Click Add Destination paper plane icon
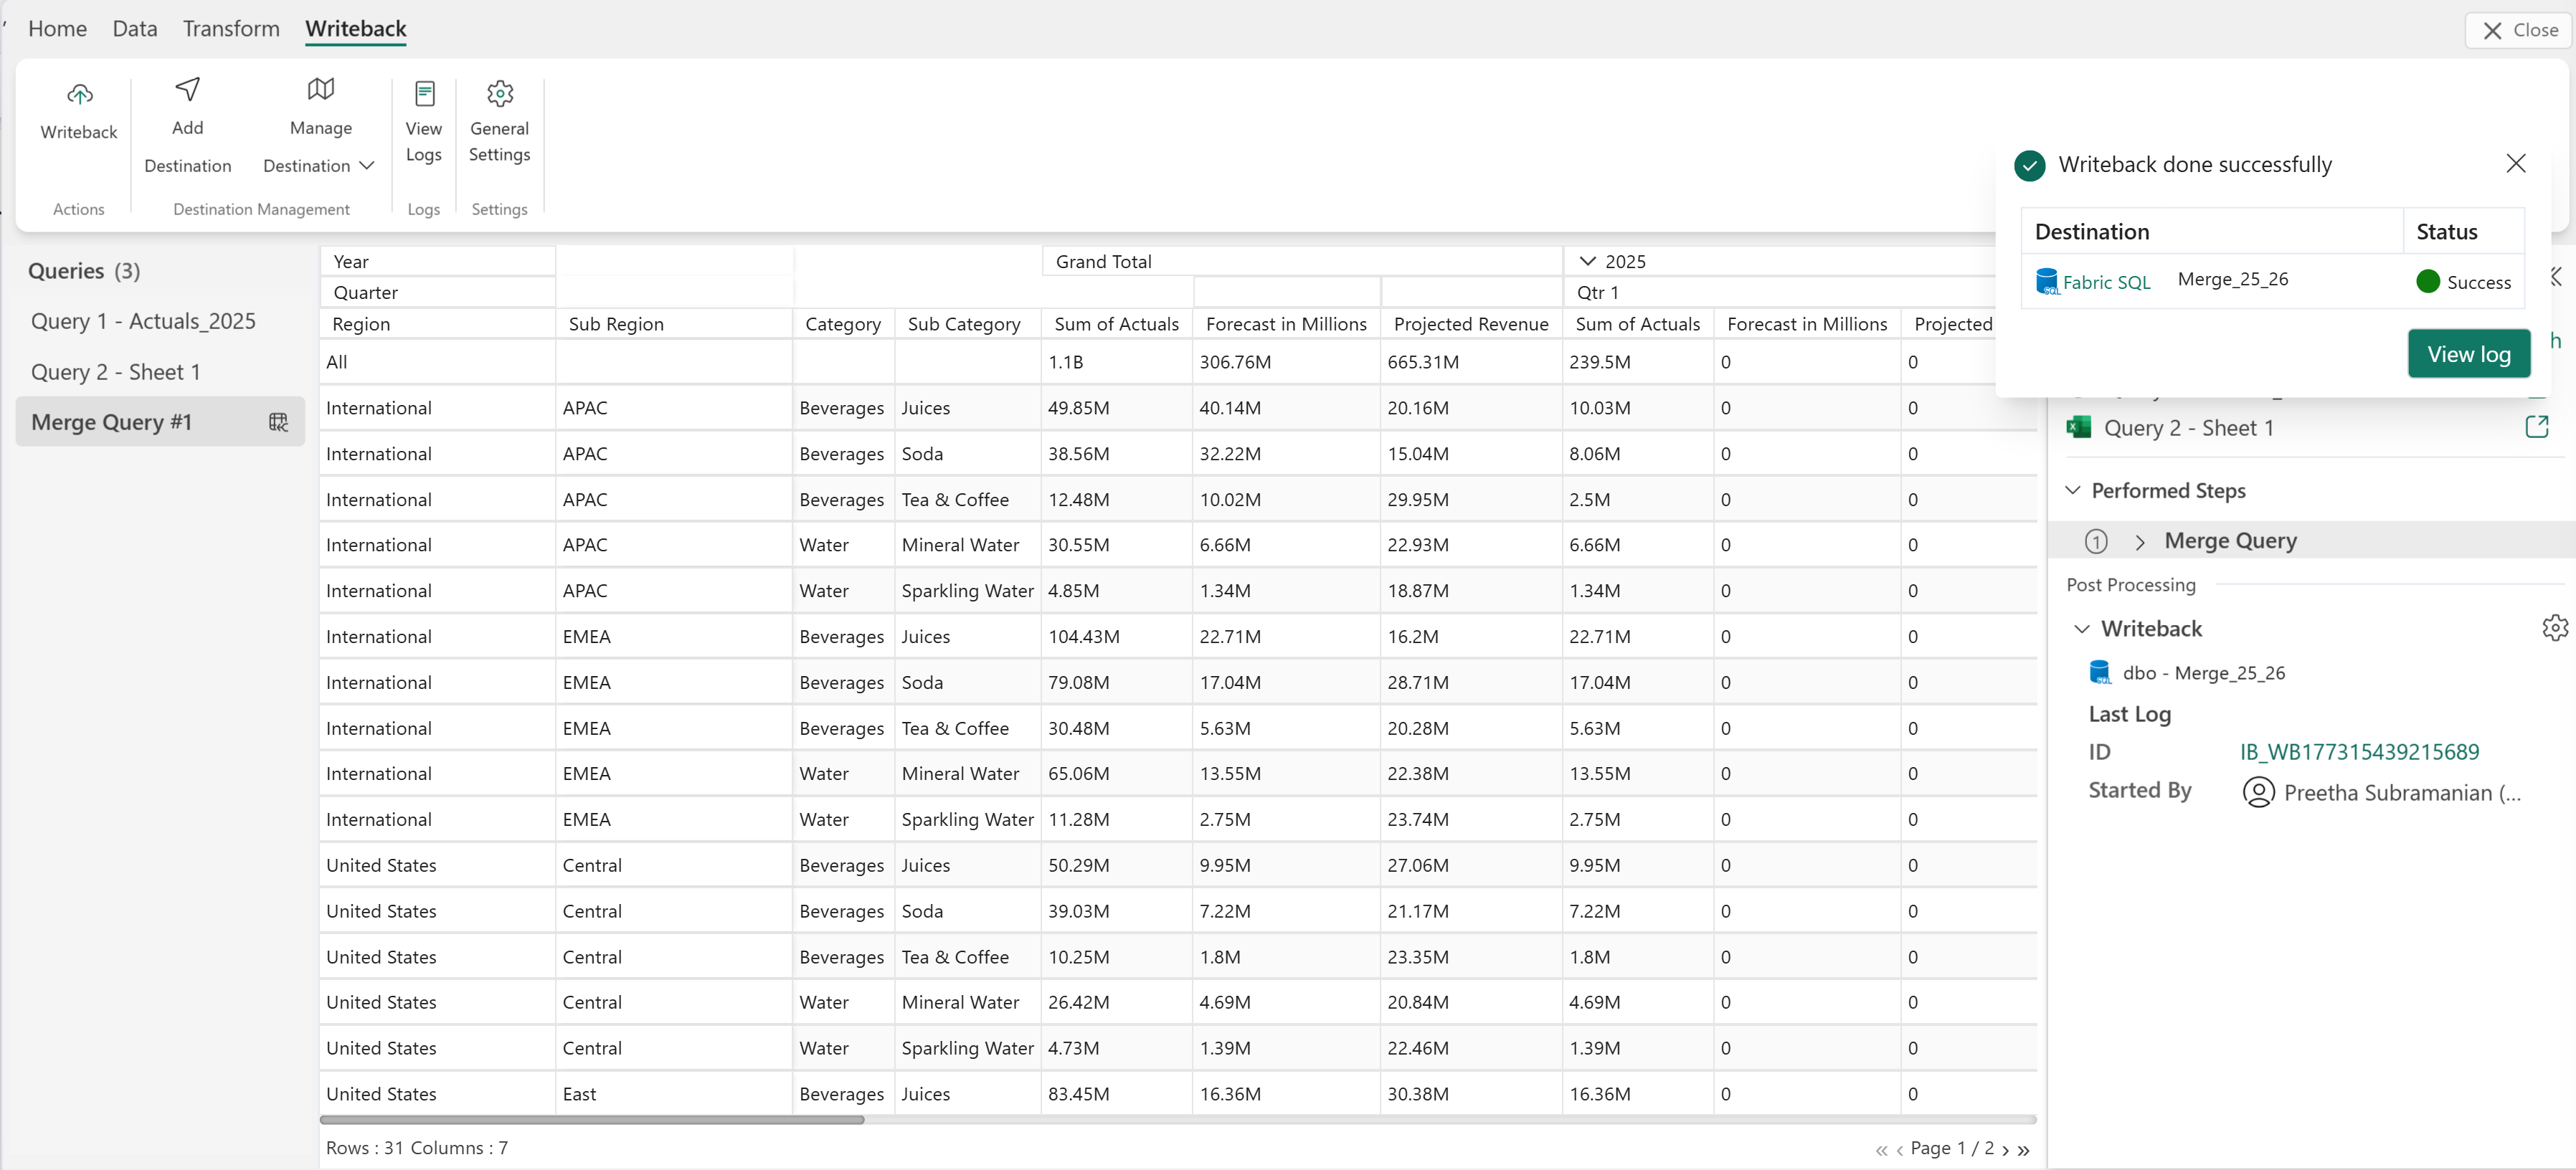Screen dimensions: 2576x1170 pos(187,90)
